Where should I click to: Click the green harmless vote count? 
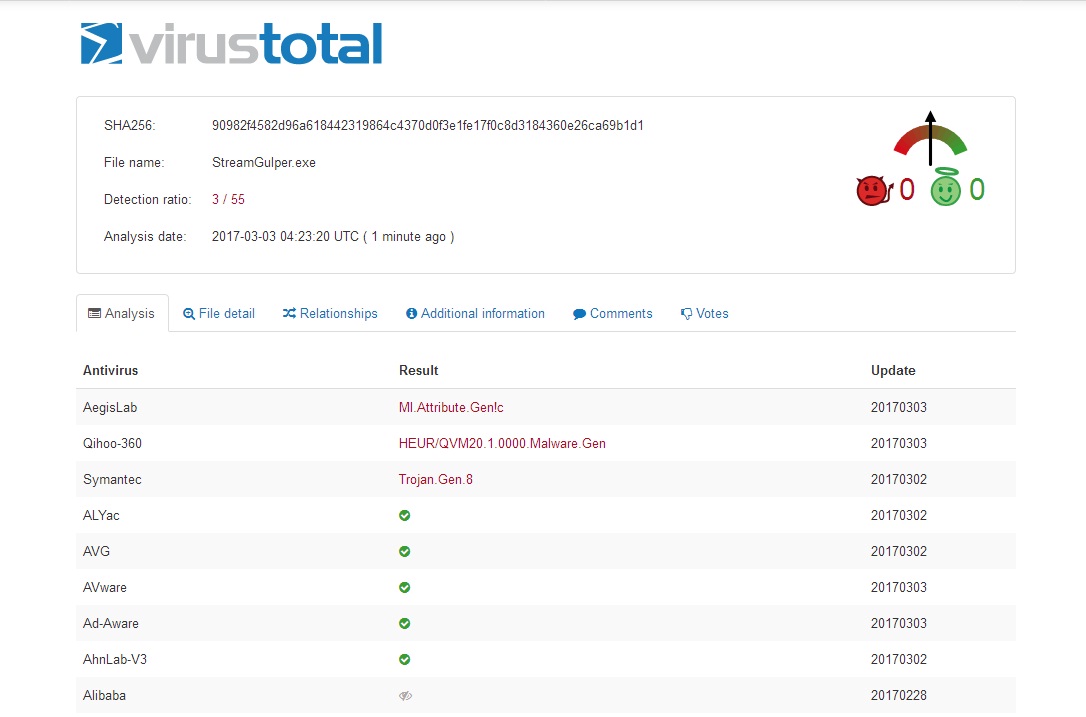pos(977,189)
